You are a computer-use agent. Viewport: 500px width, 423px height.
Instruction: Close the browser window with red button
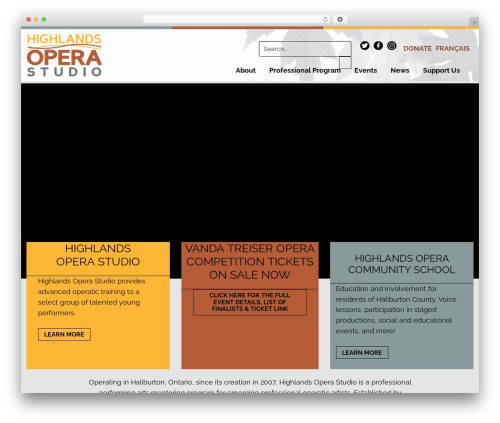pos(29,20)
